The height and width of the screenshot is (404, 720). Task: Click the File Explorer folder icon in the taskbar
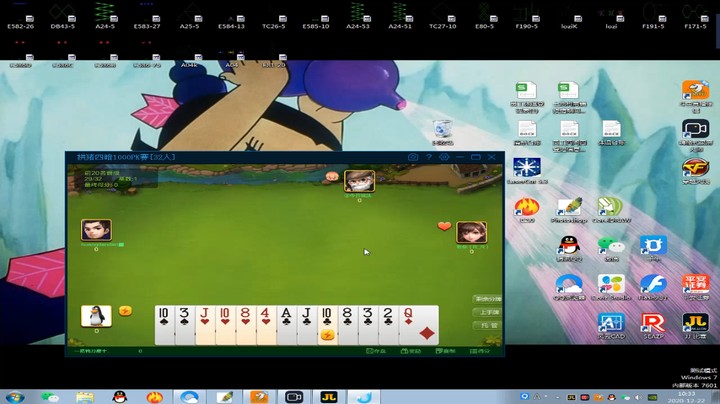click(85, 397)
